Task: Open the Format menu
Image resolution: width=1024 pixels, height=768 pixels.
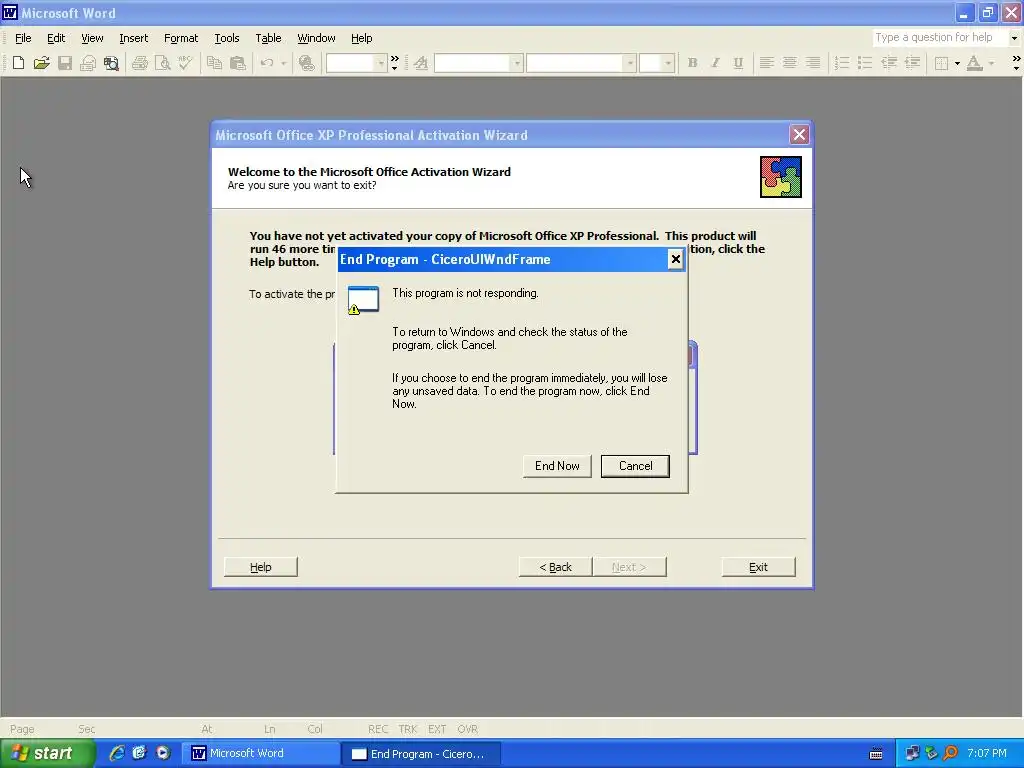Action: 181,38
